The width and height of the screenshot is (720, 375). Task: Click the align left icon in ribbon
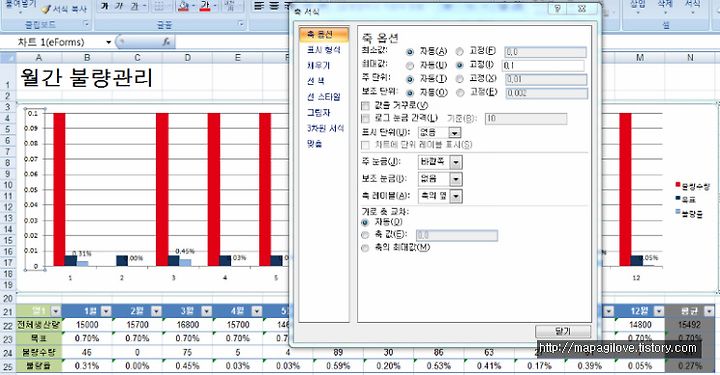pyautogui.click(x=259, y=6)
